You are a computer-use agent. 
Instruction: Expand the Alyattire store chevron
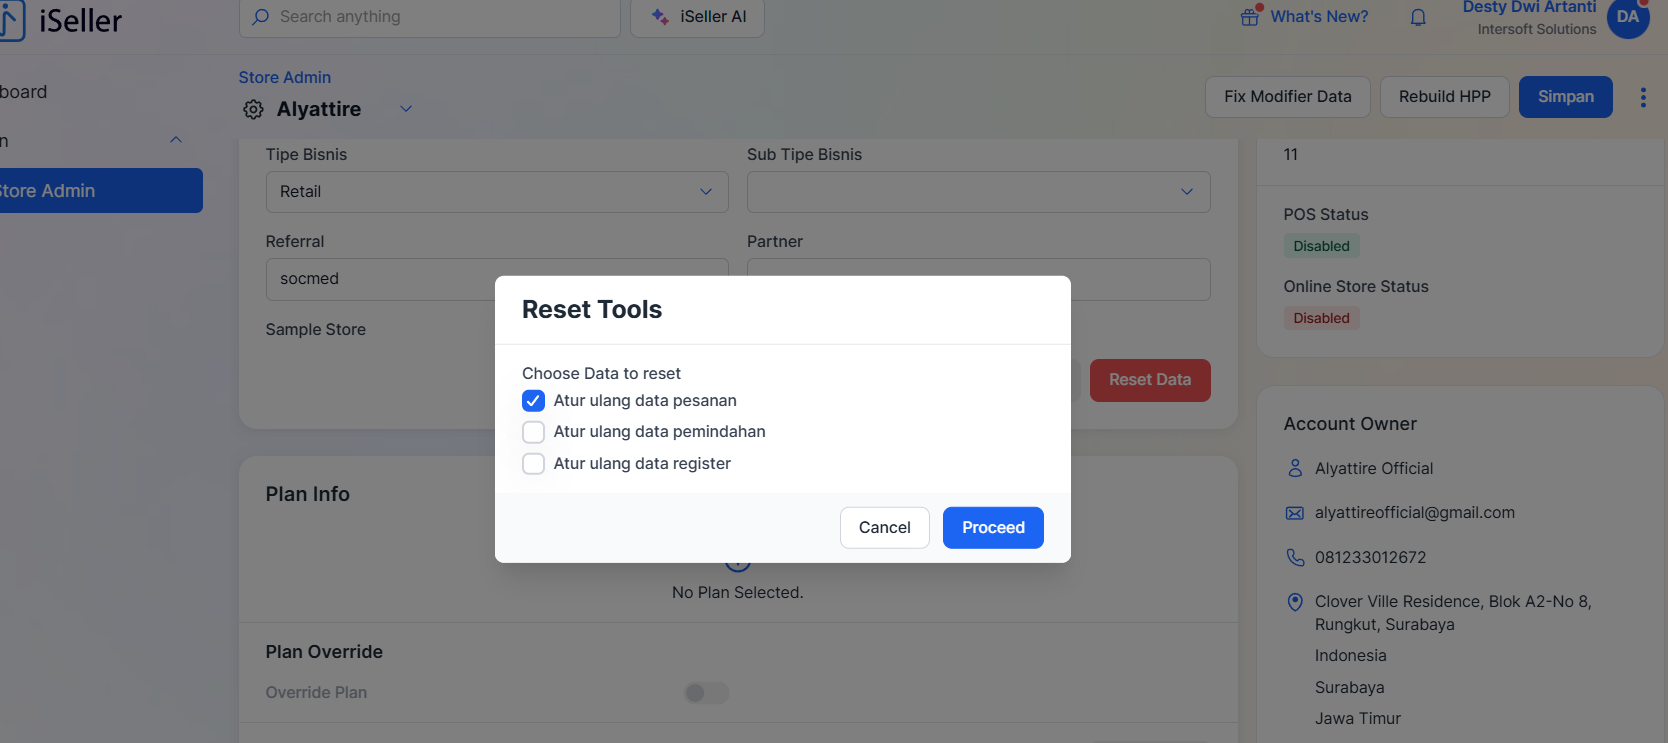406,109
